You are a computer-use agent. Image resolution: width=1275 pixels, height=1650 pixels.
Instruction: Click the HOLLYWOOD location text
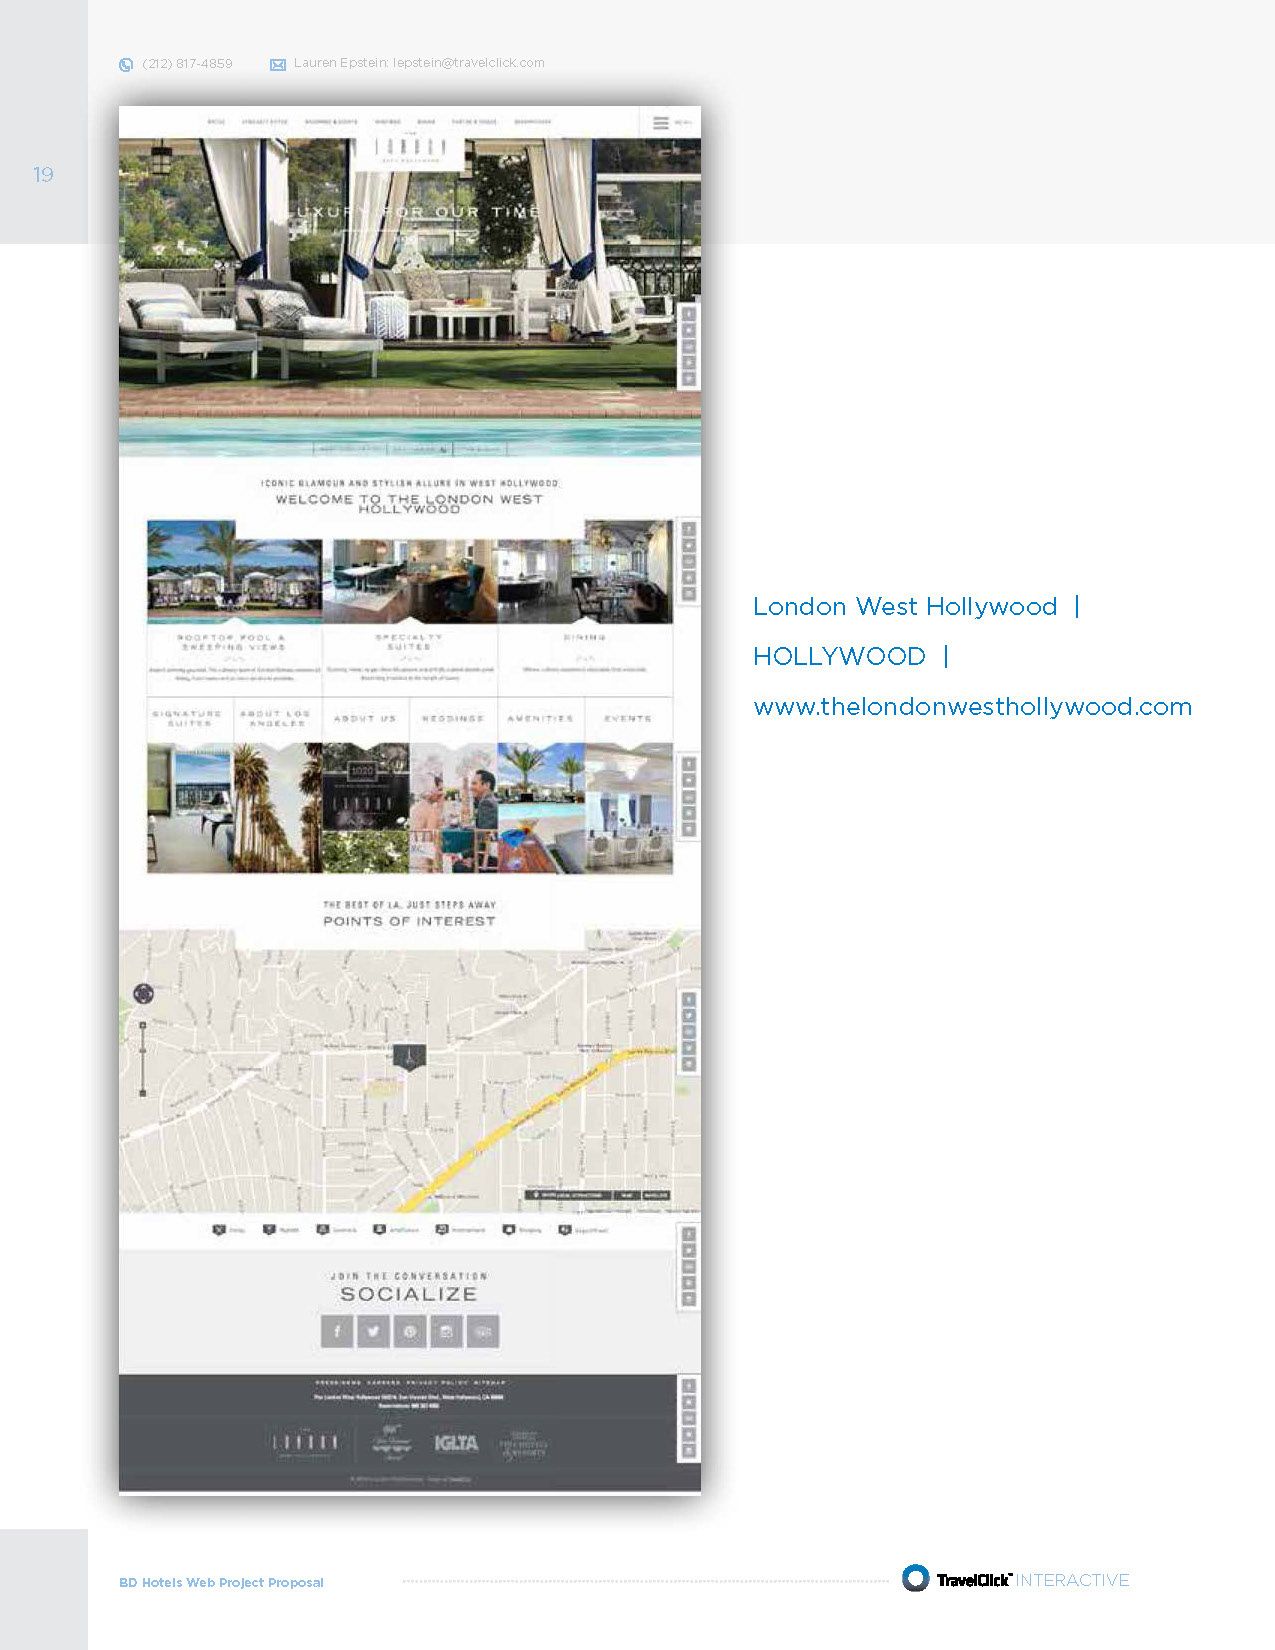[839, 657]
